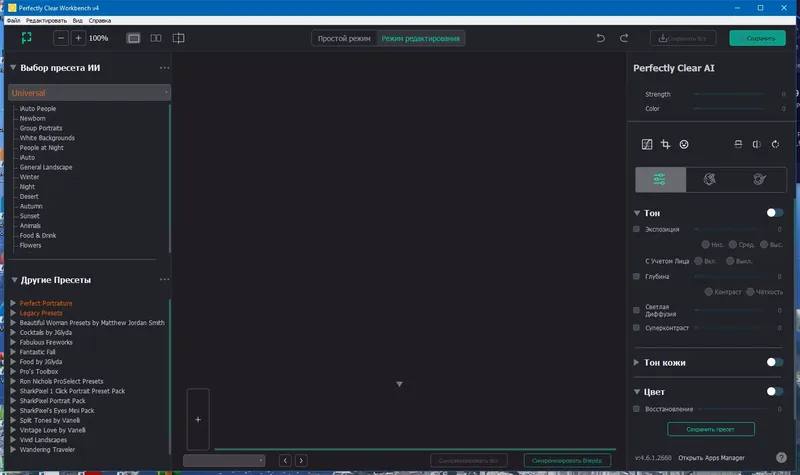Collapse the Выбор пресета ИИ section
This screenshot has width=800, height=475.
tap(13, 68)
